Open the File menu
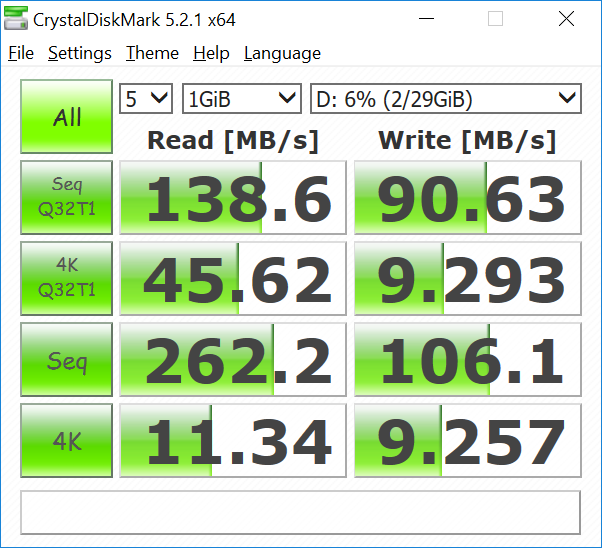602x548 pixels. (x=21, y=53)
